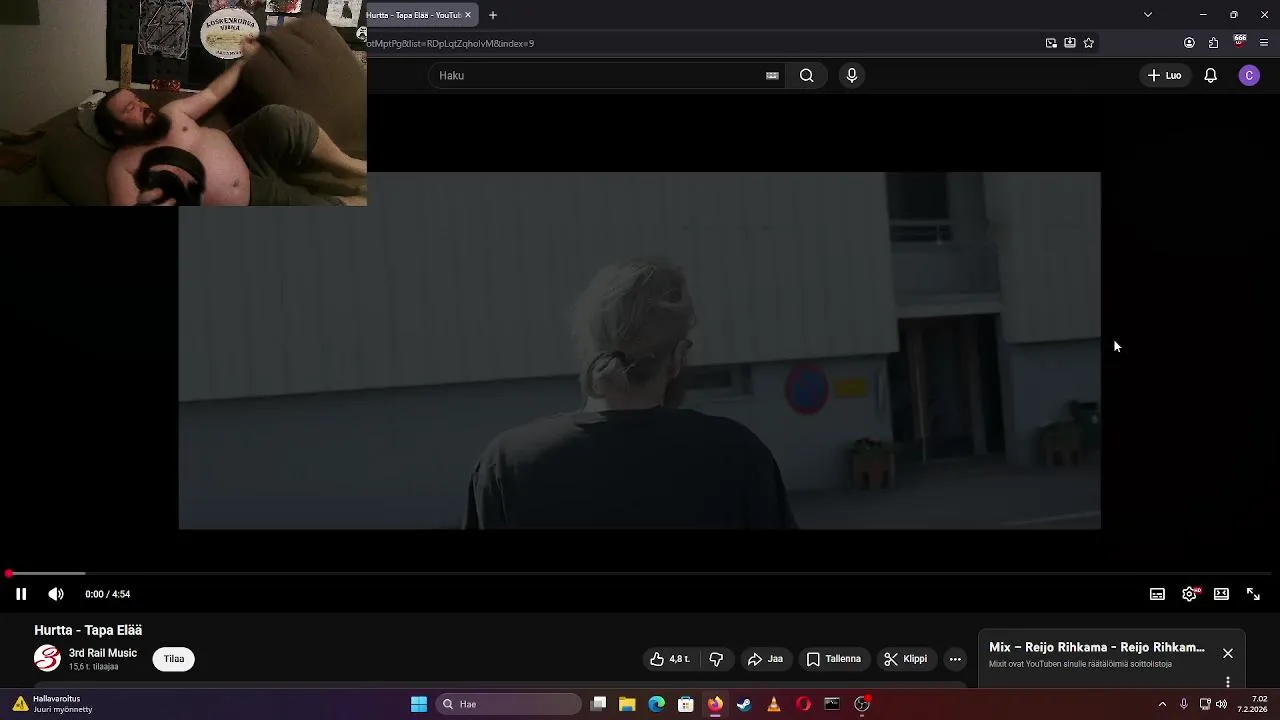Viewport: 1280px width, 720px height.
Task: Open the Firefox hamburger menu
Action: (x=1265, y=43)
